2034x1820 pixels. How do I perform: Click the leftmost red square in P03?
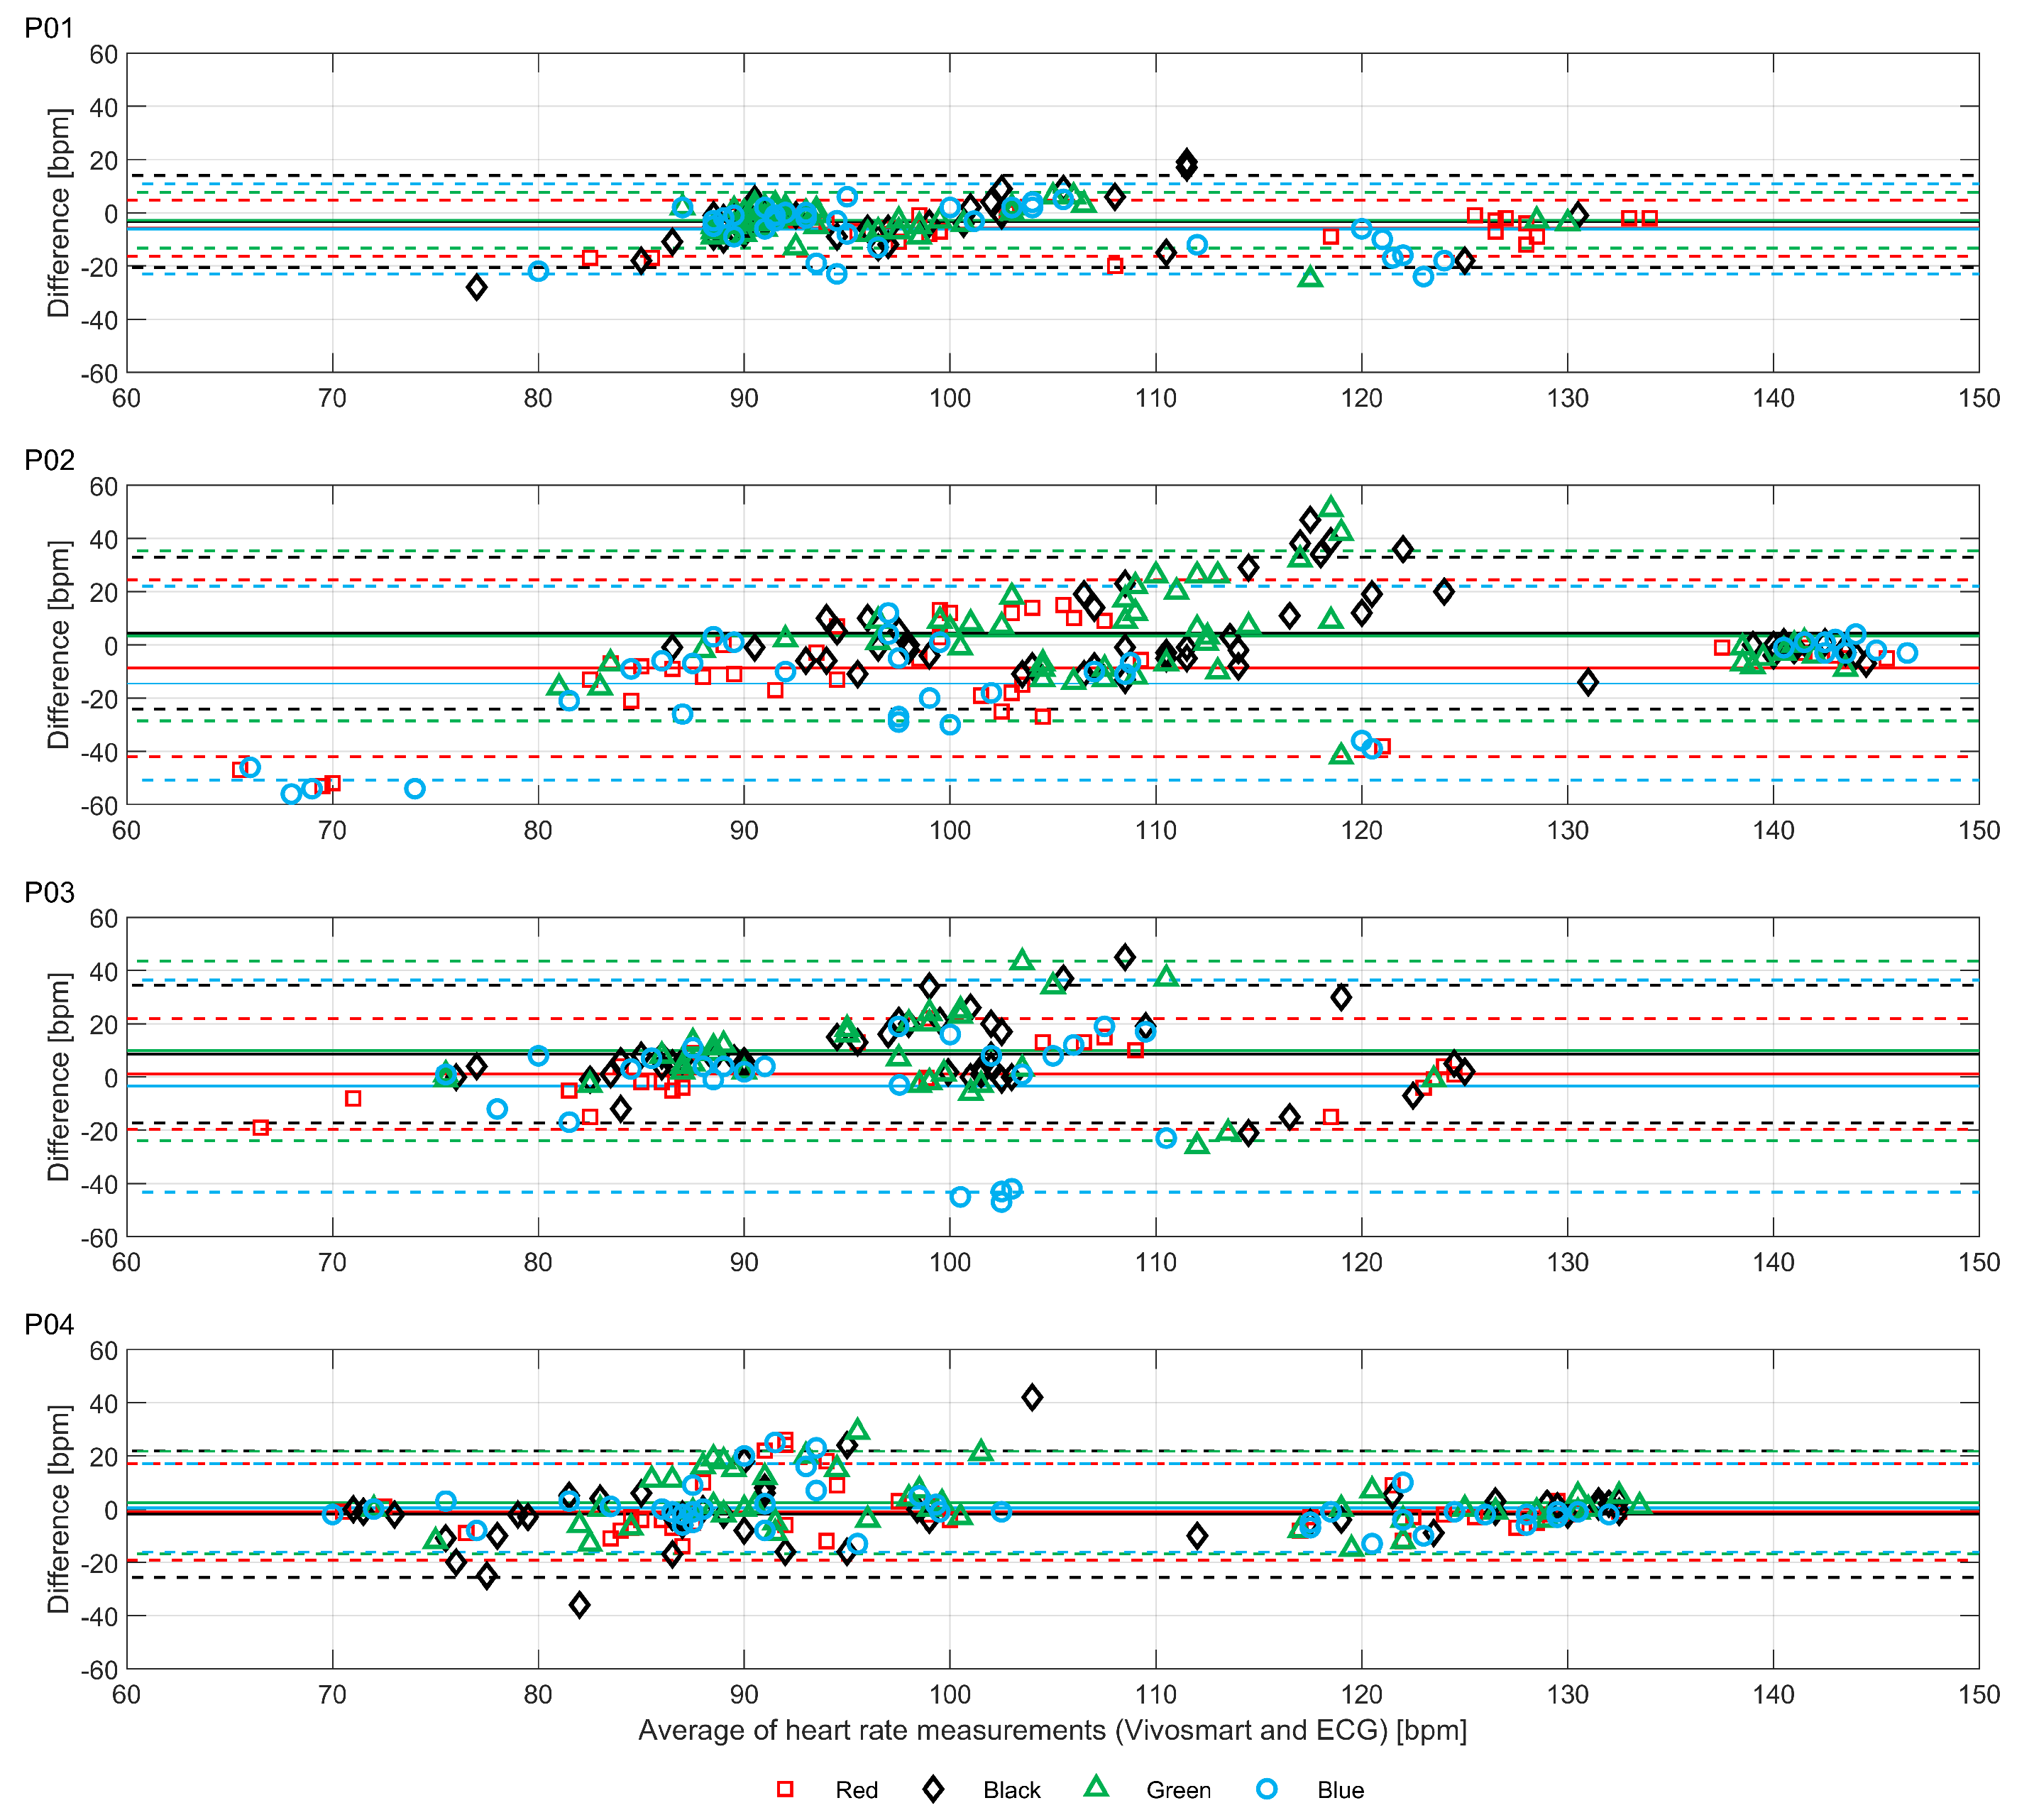pos(261,1127)
